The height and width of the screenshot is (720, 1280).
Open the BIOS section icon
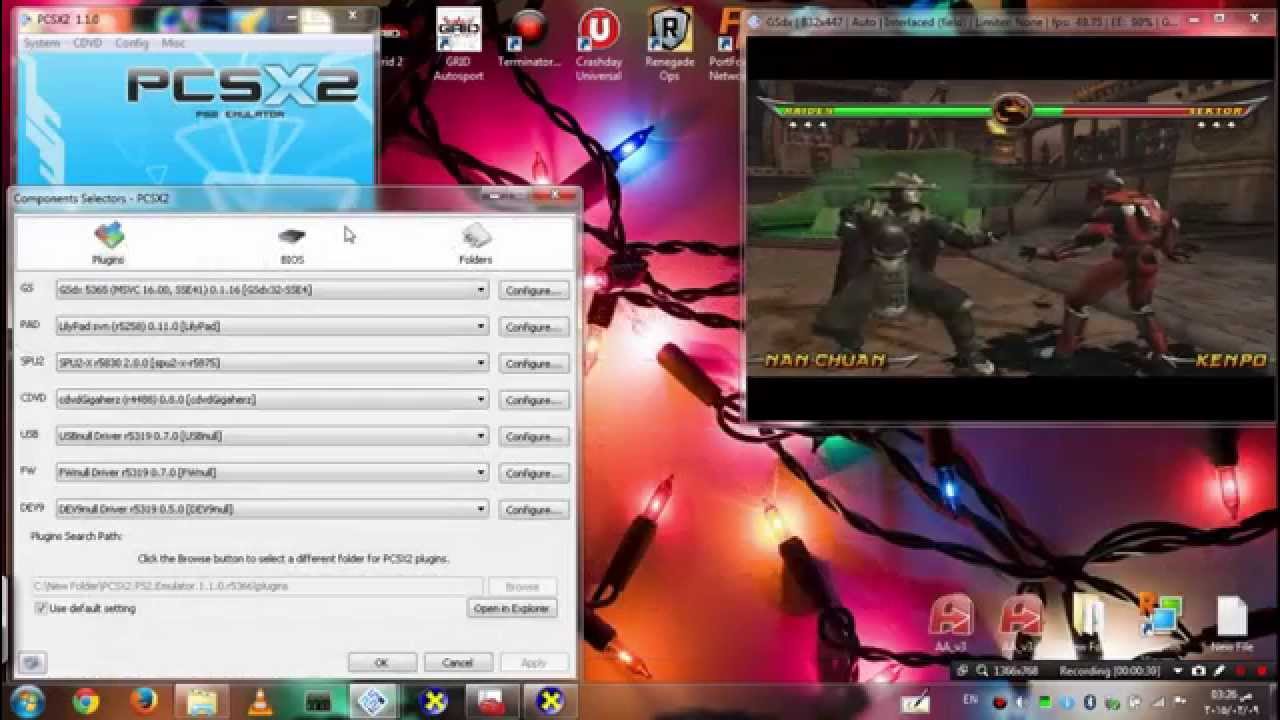click(292, 243)
